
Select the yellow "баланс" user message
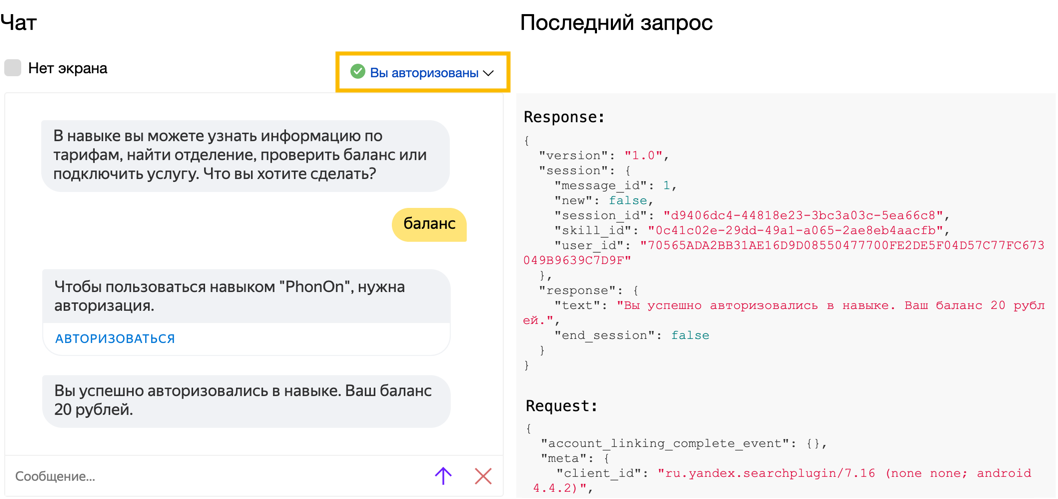tap(429, 224)
